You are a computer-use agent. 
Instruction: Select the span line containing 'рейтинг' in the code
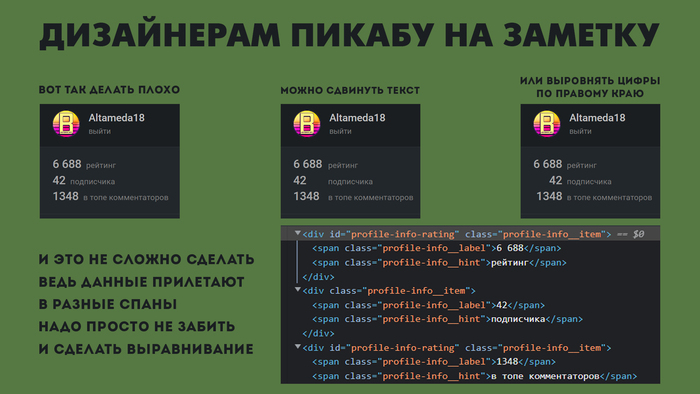pos(439,262)
